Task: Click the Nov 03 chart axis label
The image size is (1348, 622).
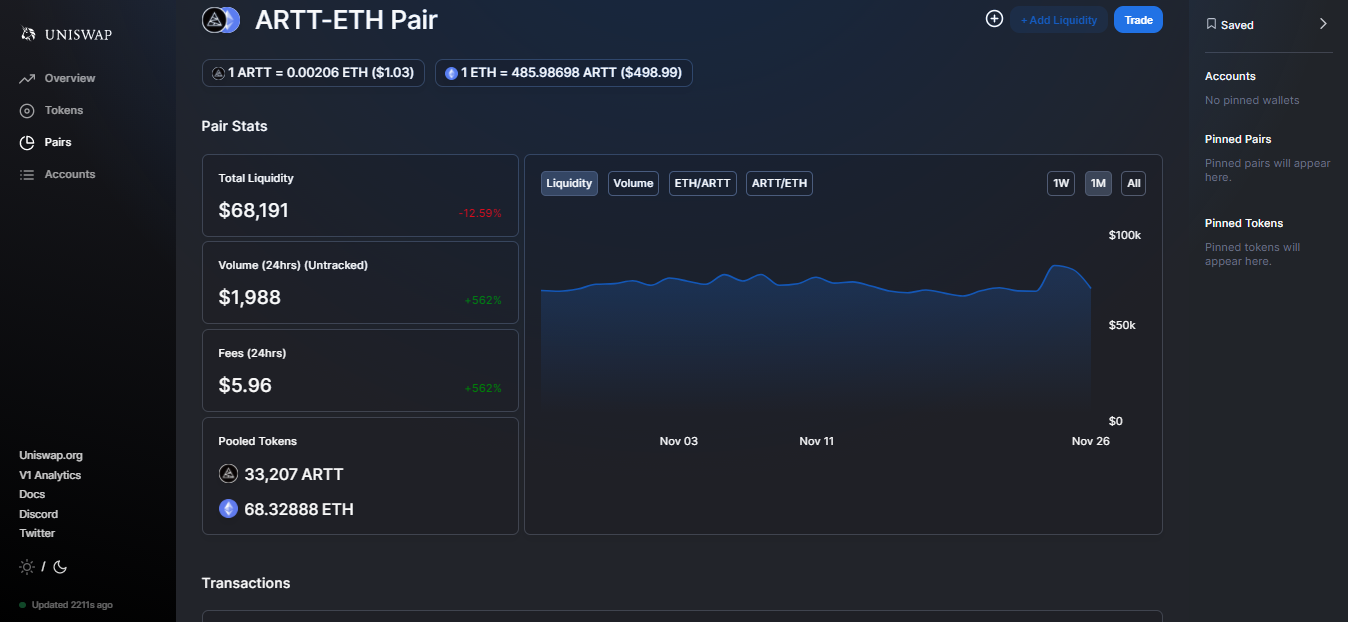Action: point(679,441)
